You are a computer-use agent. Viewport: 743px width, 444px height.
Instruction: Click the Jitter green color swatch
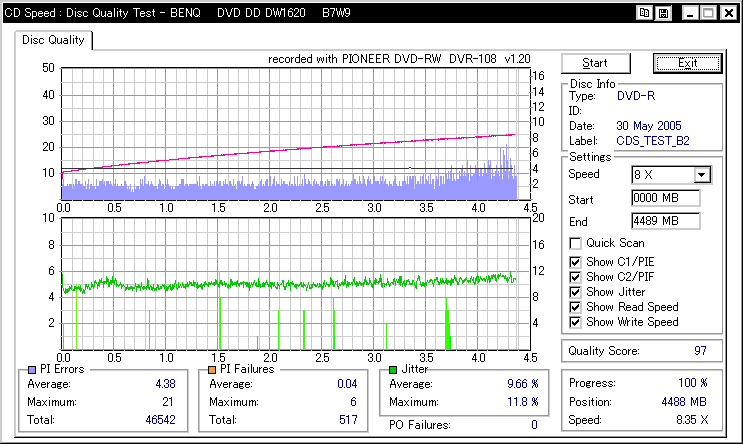click(393, 370)
